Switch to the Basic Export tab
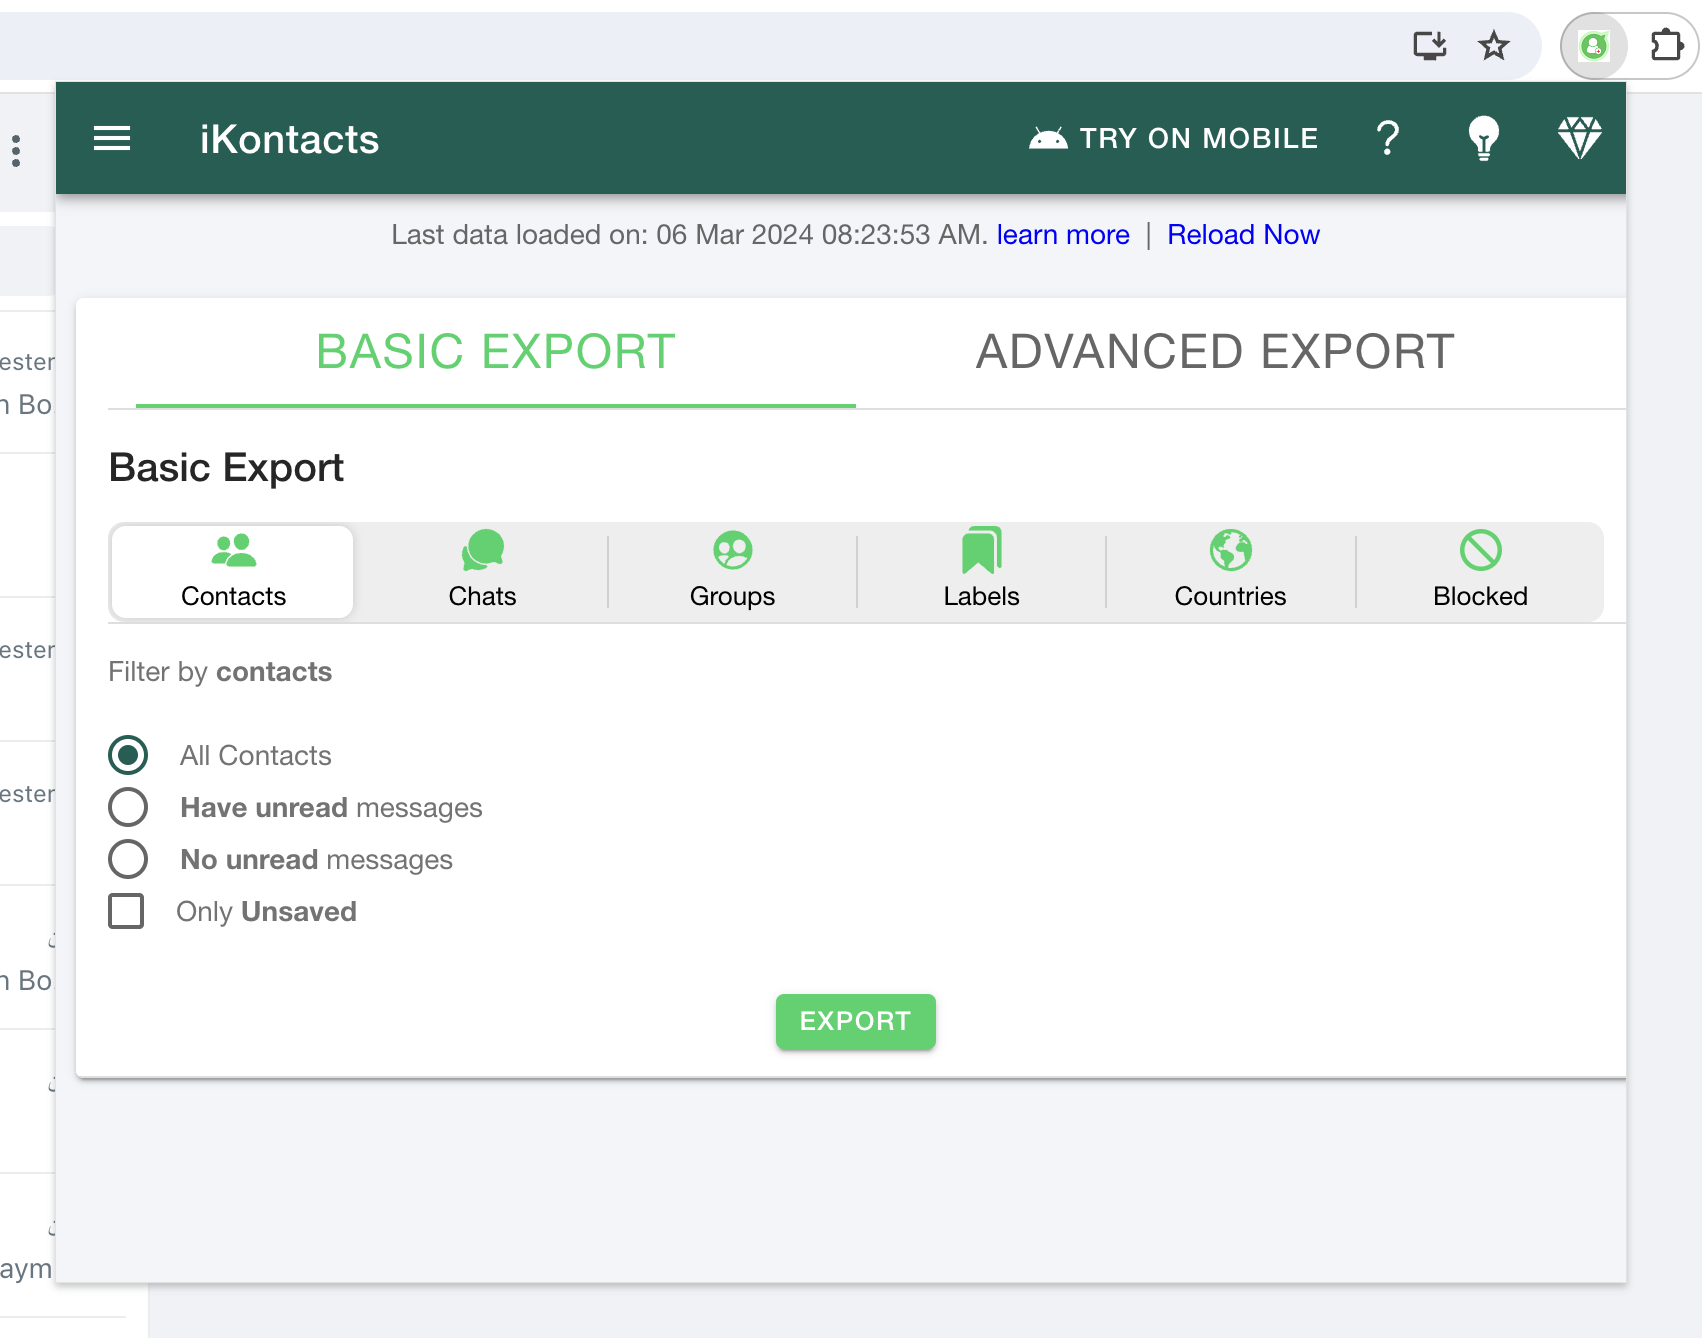Viewport: 1702px width, 1338px height. [496, 352]
